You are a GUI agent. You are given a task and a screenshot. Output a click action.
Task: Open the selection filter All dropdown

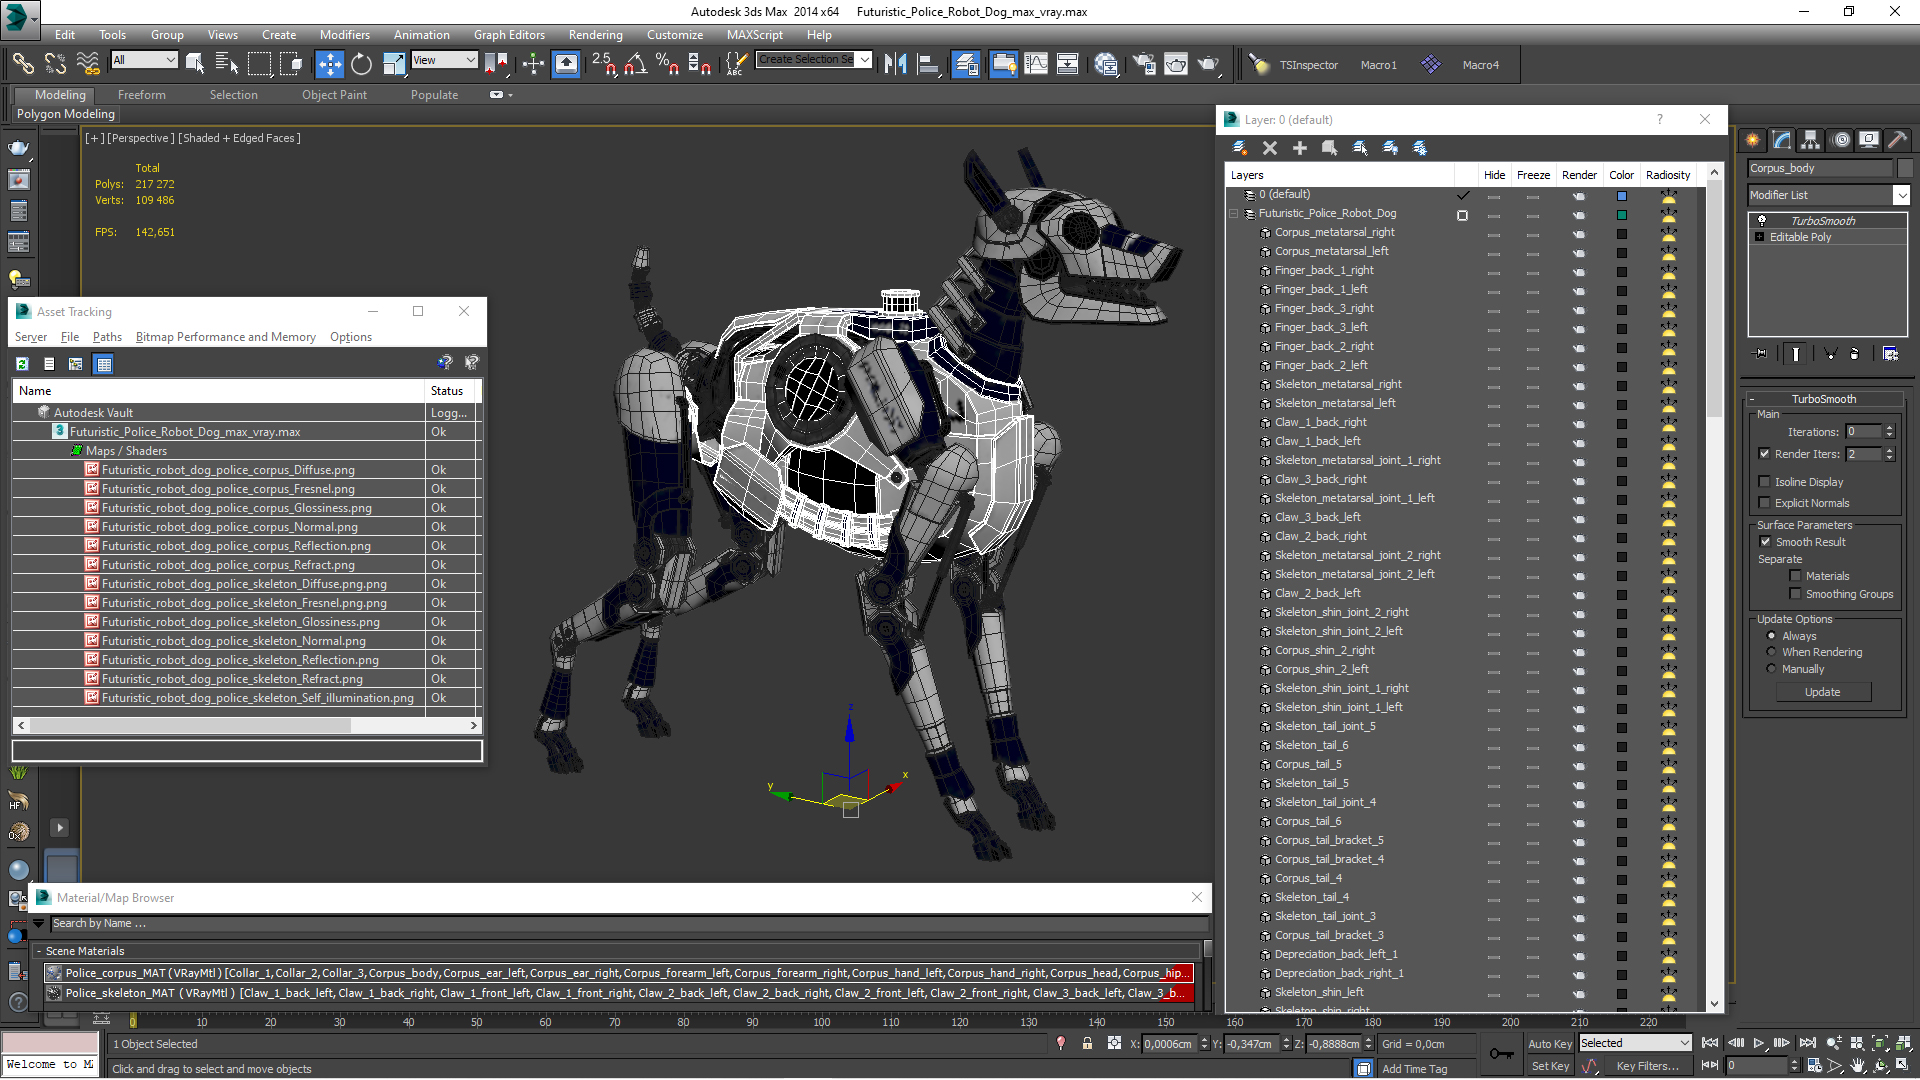point(144,60)
